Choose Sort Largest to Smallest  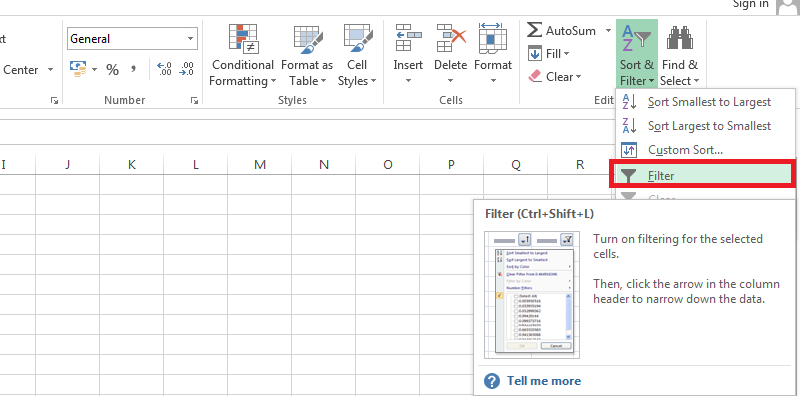click(706, 126)
